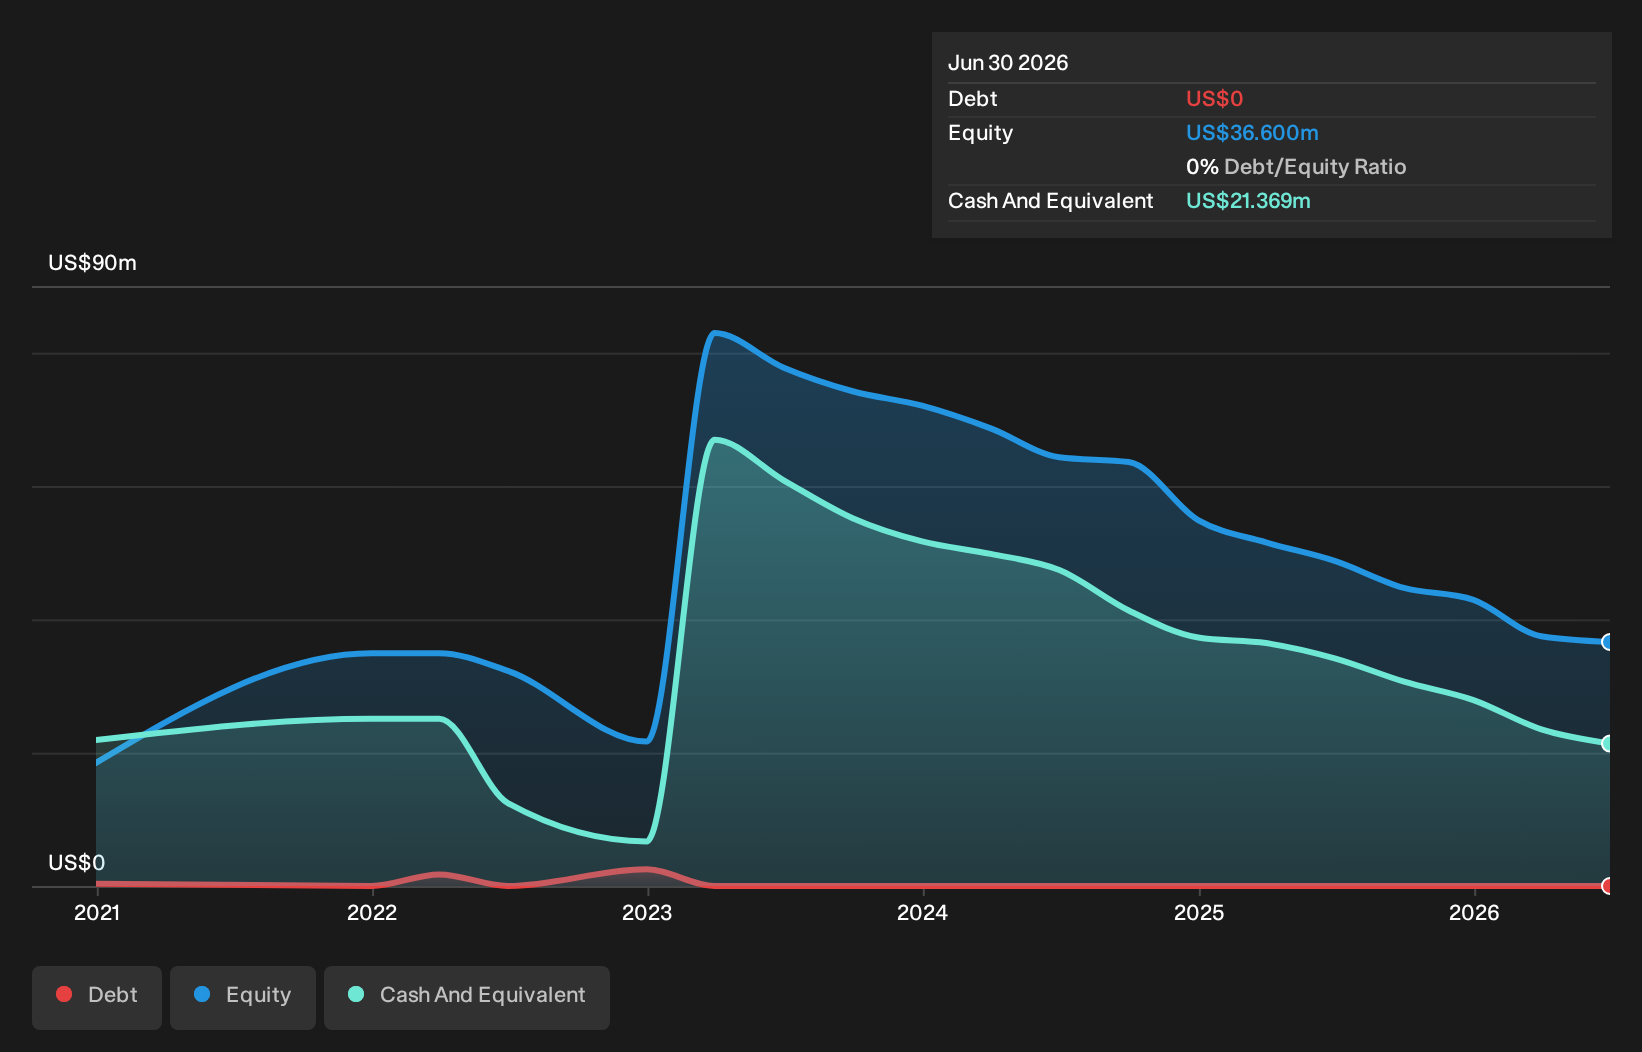The height and width of the screenshot is (1052, 1642).
Task: Click the Equity row label in tooltip
Action: tap(980, 133)
